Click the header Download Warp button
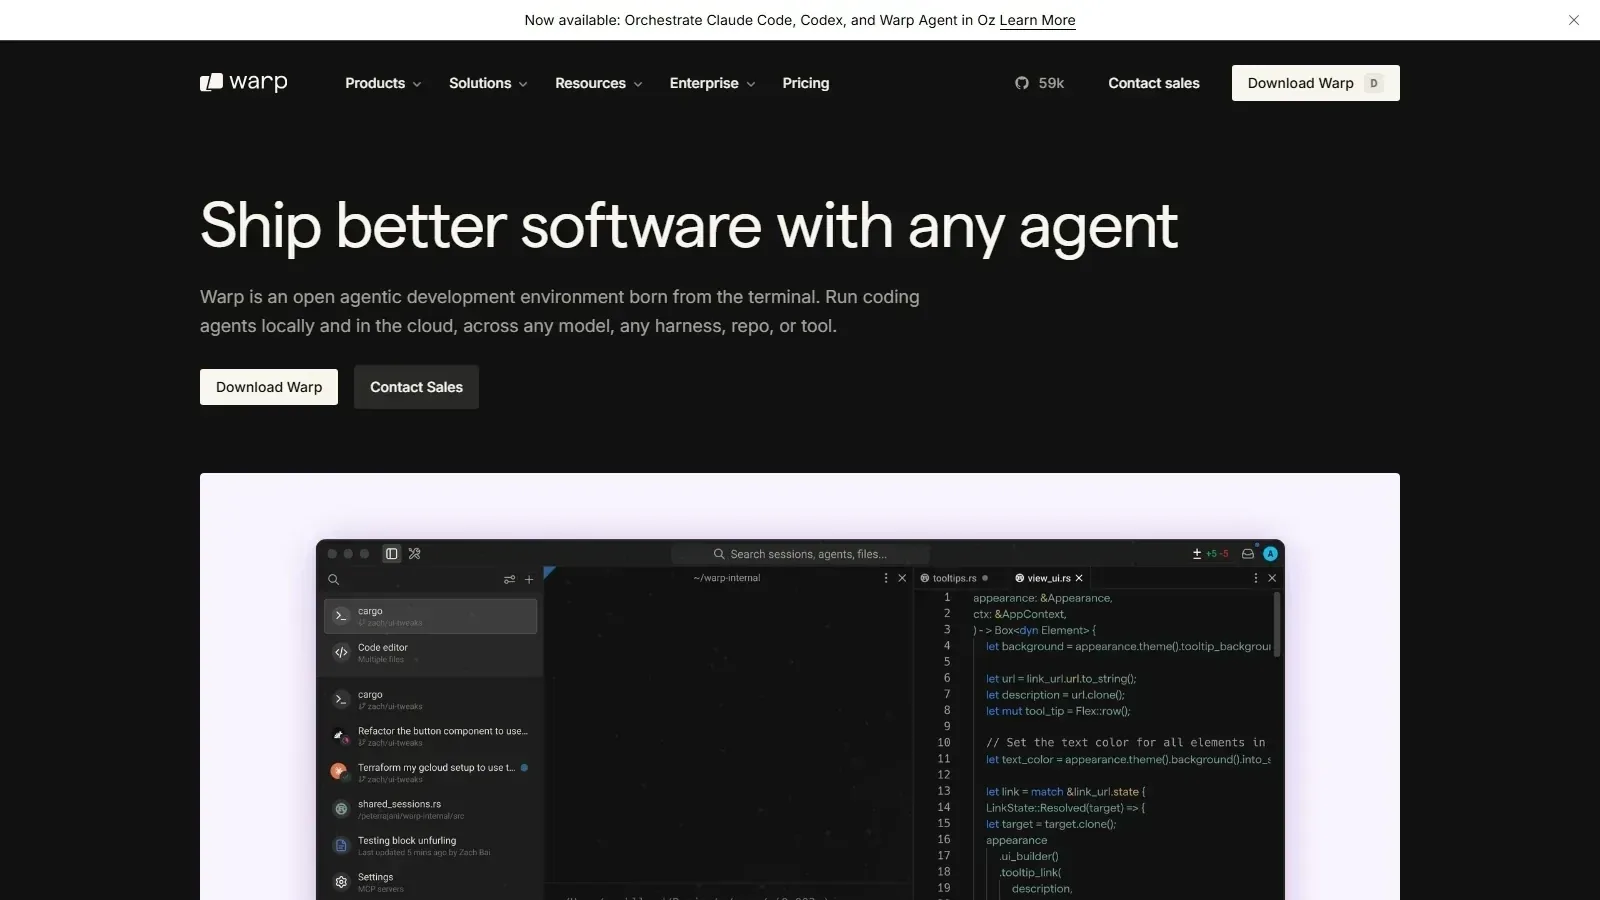The image size is (1600, 900). (x=1315, y=83)
